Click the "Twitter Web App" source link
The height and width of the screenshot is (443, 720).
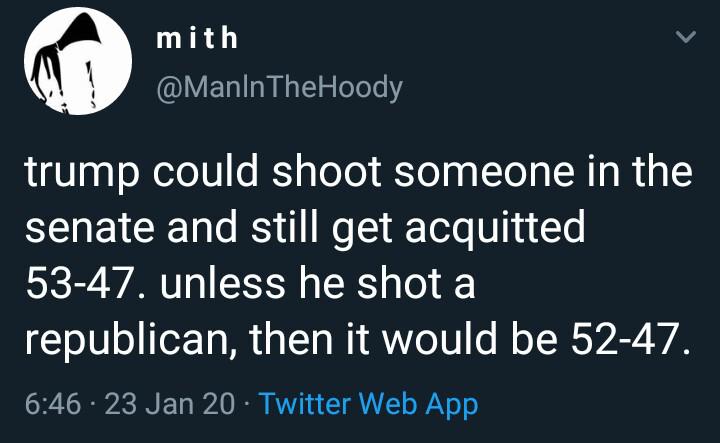click(368, 404)
